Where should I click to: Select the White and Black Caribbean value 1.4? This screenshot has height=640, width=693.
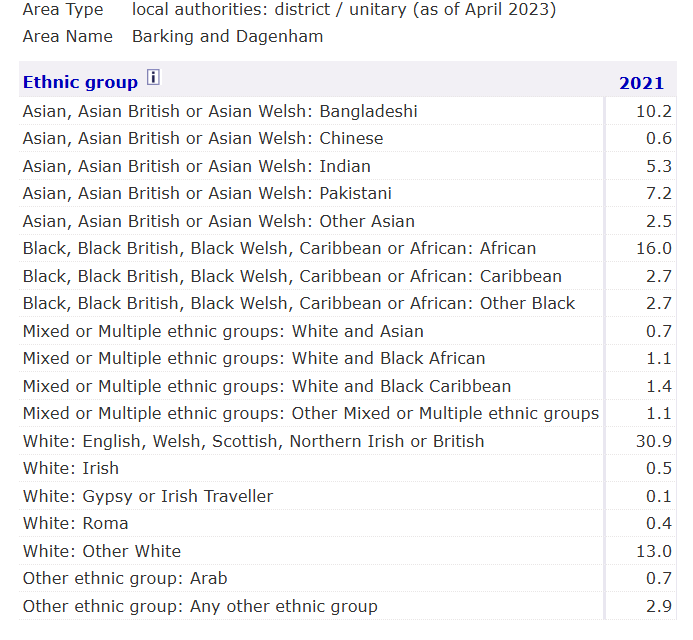[659, 387]
